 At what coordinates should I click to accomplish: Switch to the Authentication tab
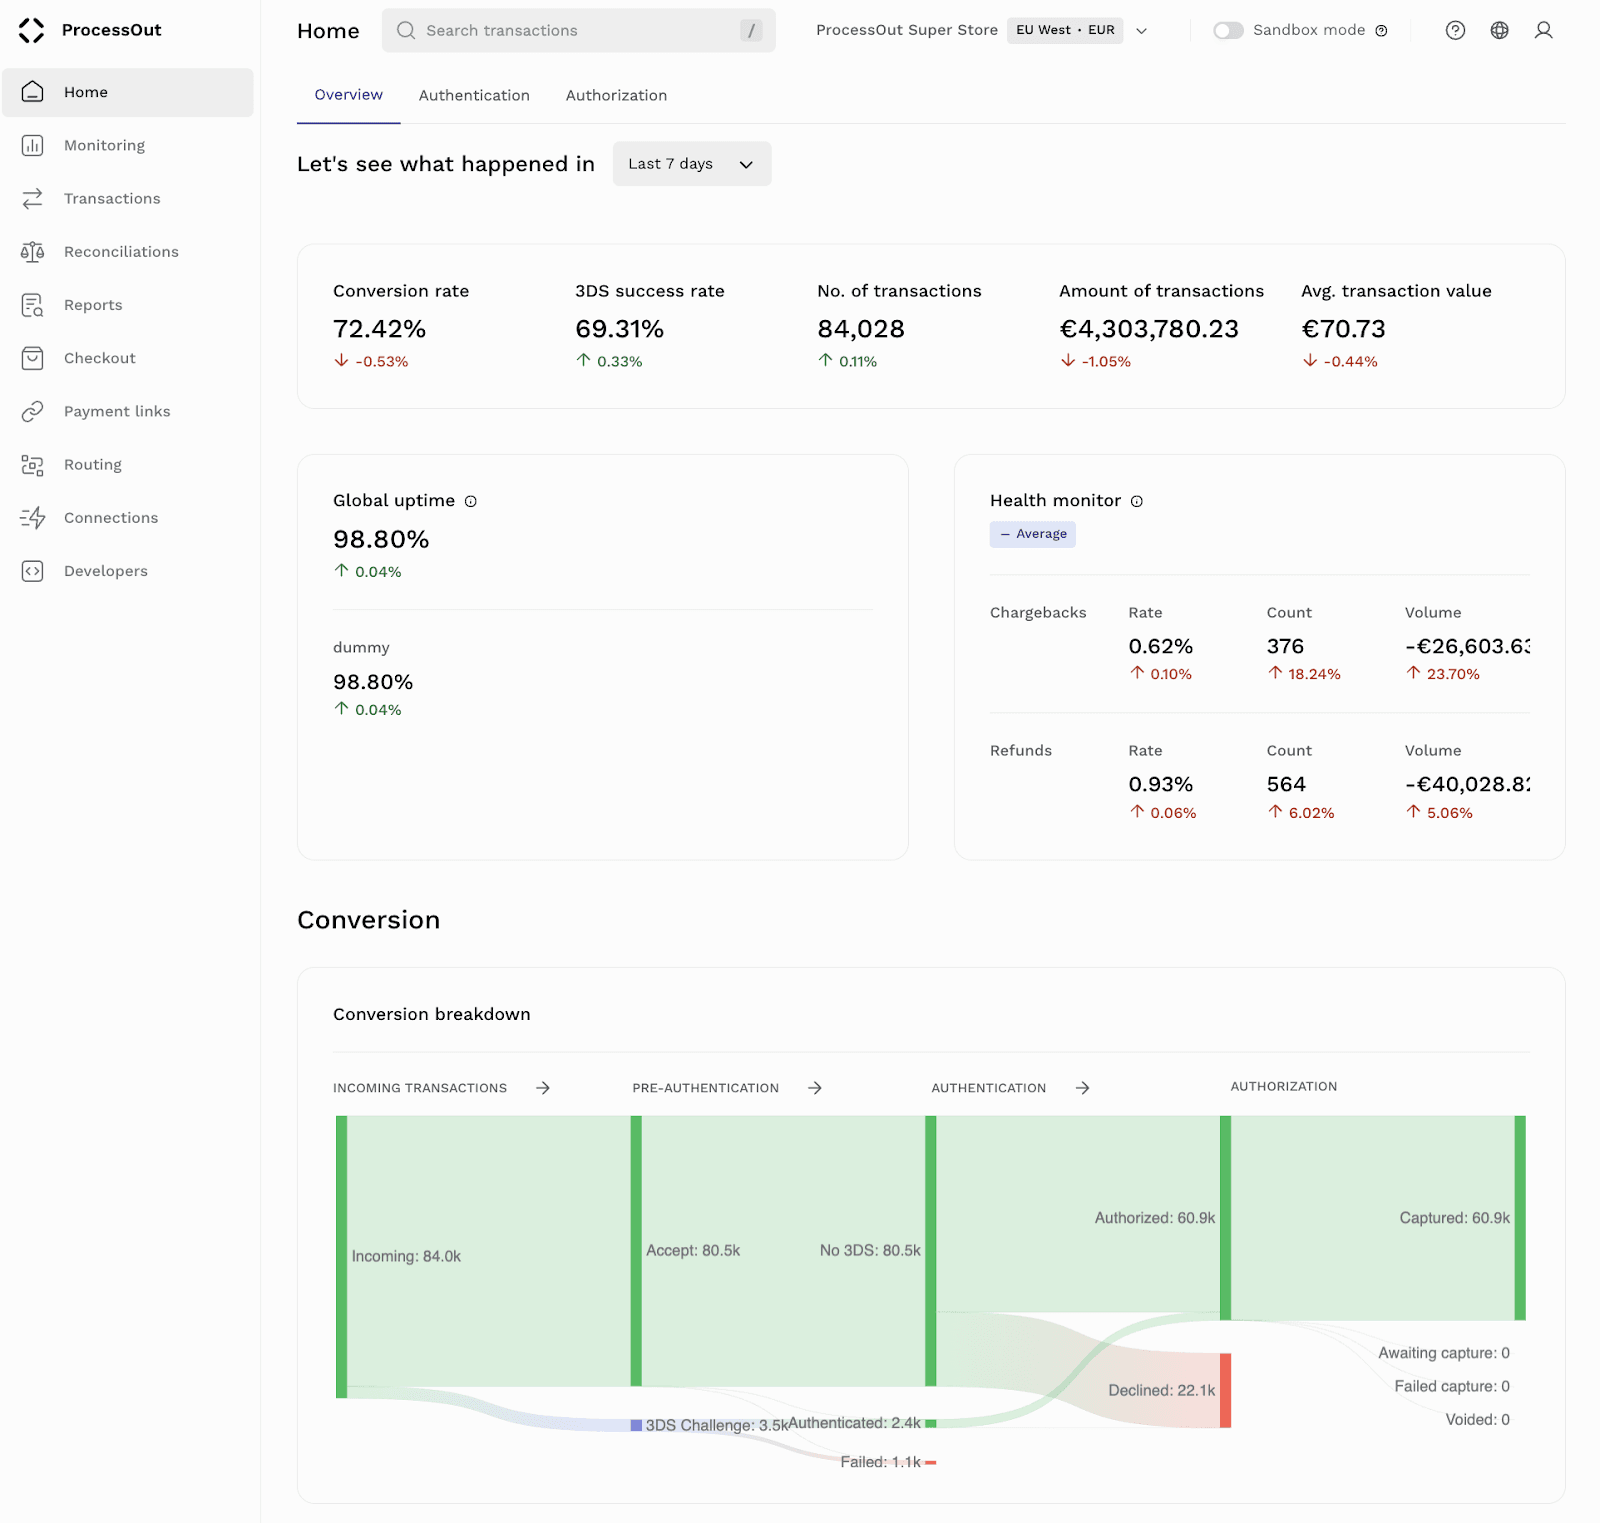coord(474,95)
